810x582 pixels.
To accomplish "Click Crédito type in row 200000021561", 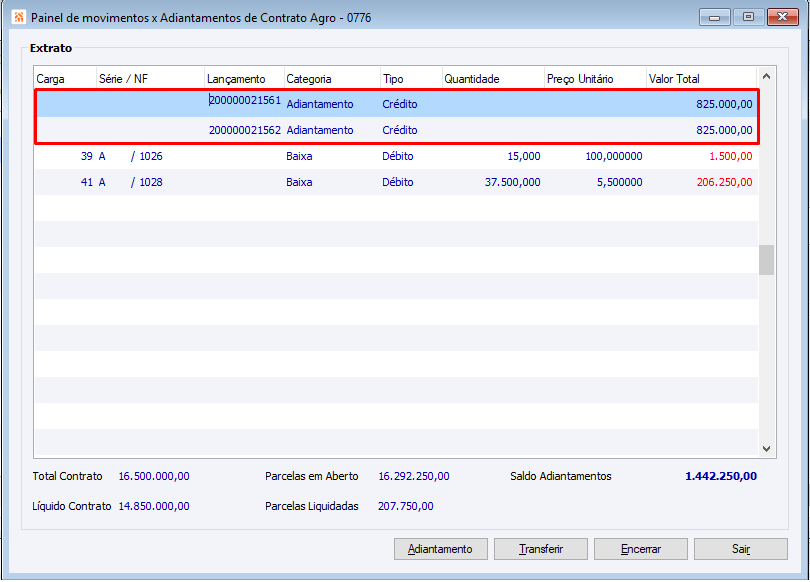I will tap(400, 104).
